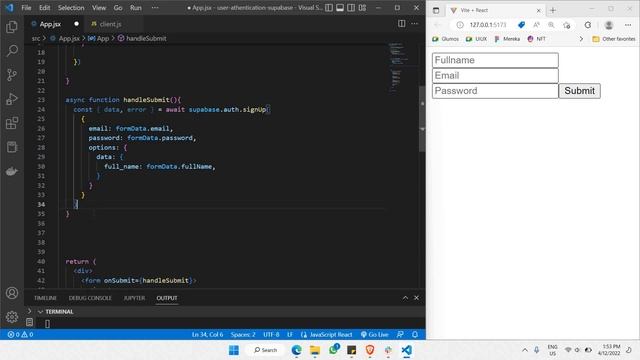Collapse the TERMINAL section
The height and width of the screenshot is (360, 640).
40,311
